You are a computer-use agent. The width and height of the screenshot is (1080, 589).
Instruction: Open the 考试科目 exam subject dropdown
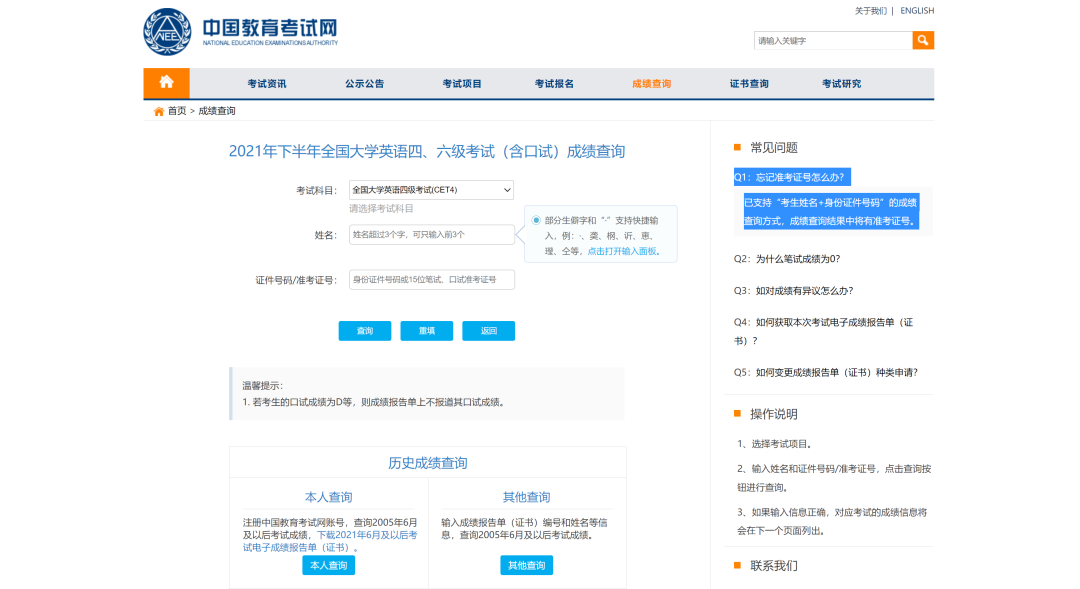click(x=431, y=189)
